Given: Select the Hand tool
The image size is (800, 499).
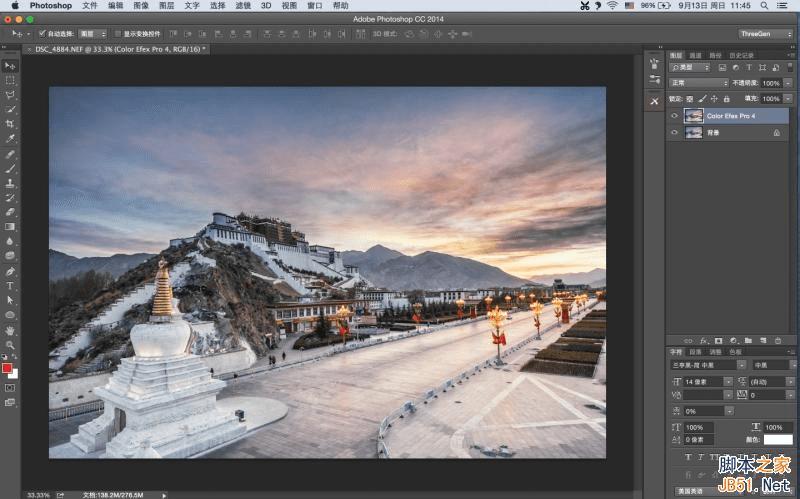Looking at the screenshot, I should (x=10, y=331).
